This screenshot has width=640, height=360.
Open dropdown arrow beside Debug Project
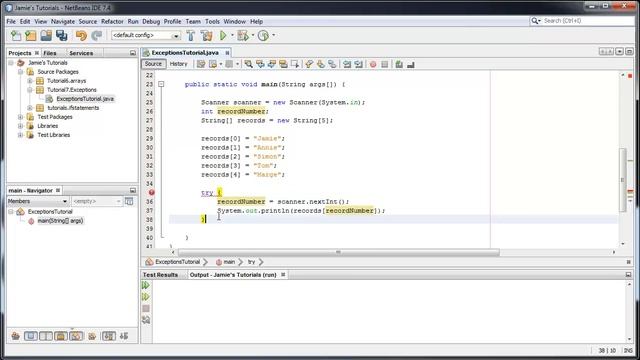coord(253,36)
